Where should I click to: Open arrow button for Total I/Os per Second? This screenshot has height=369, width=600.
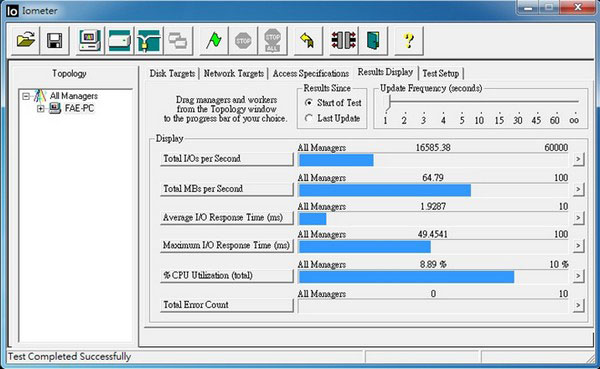[x=578, y=159]
